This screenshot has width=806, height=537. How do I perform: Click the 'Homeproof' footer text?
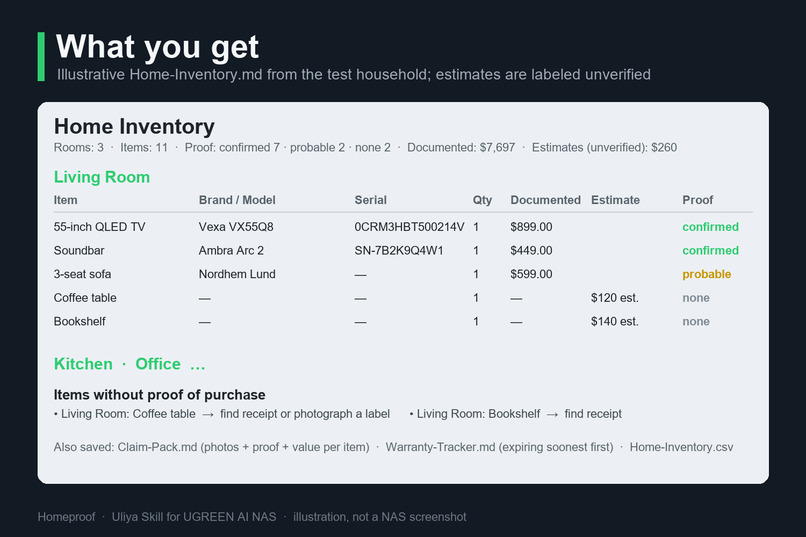coord(66,517)
